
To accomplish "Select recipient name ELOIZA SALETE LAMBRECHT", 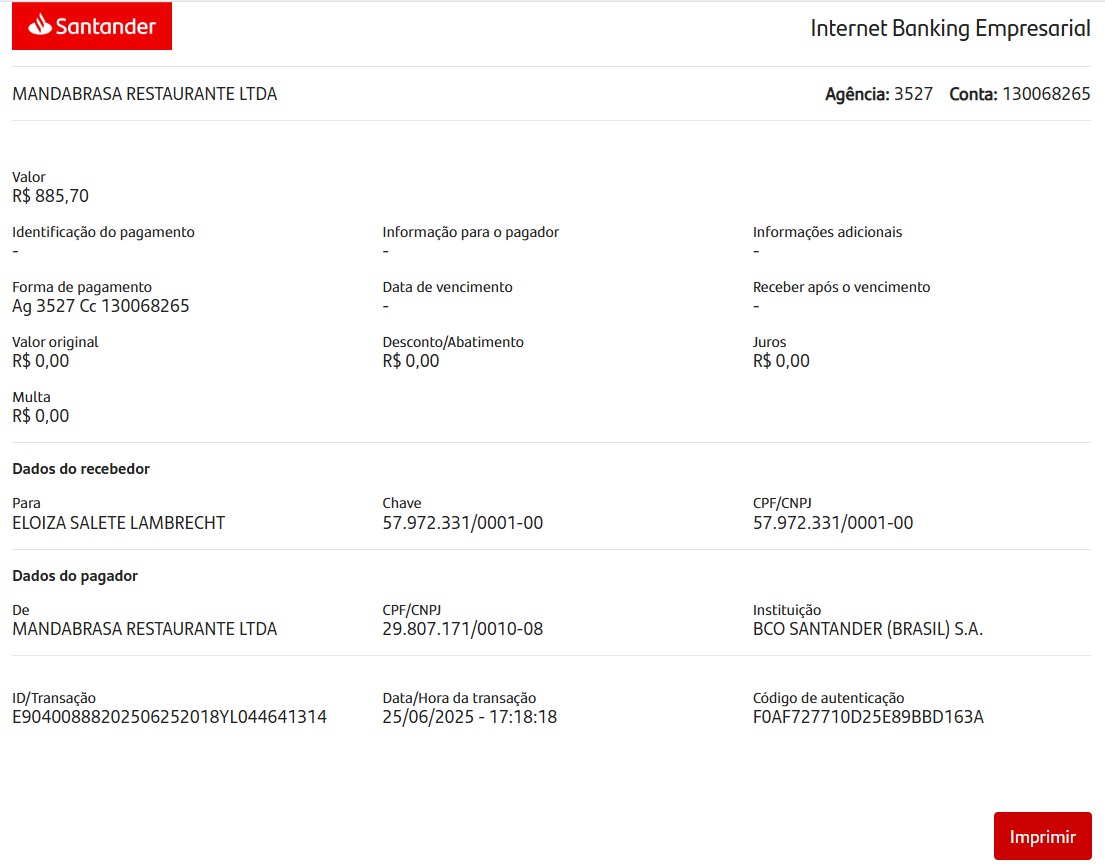I will pyautogui.click(x=118, y=523).
